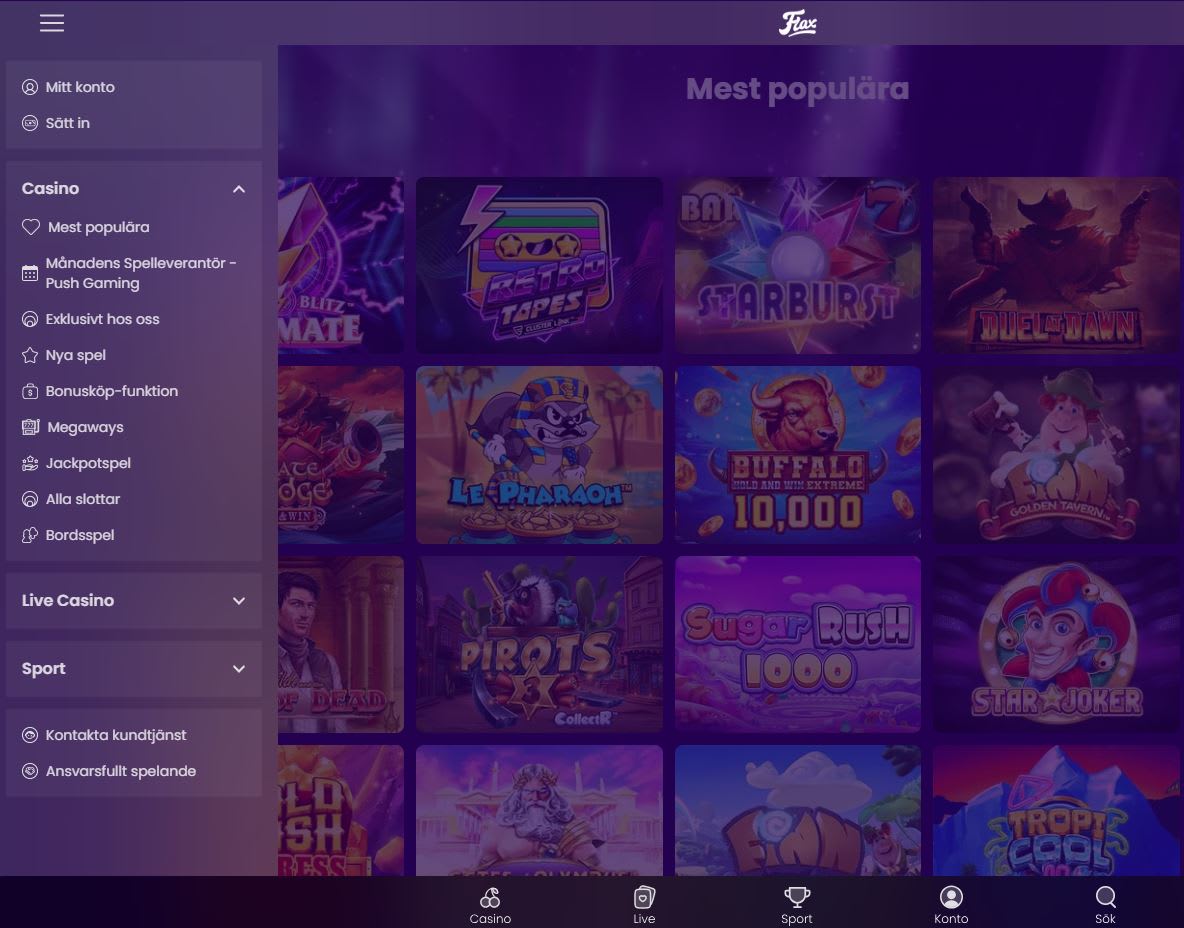The height and width of the screenshot is (928, 1184).
Task: Click the heart icon beside Mest populära
Action: click(x=30, y=227)
